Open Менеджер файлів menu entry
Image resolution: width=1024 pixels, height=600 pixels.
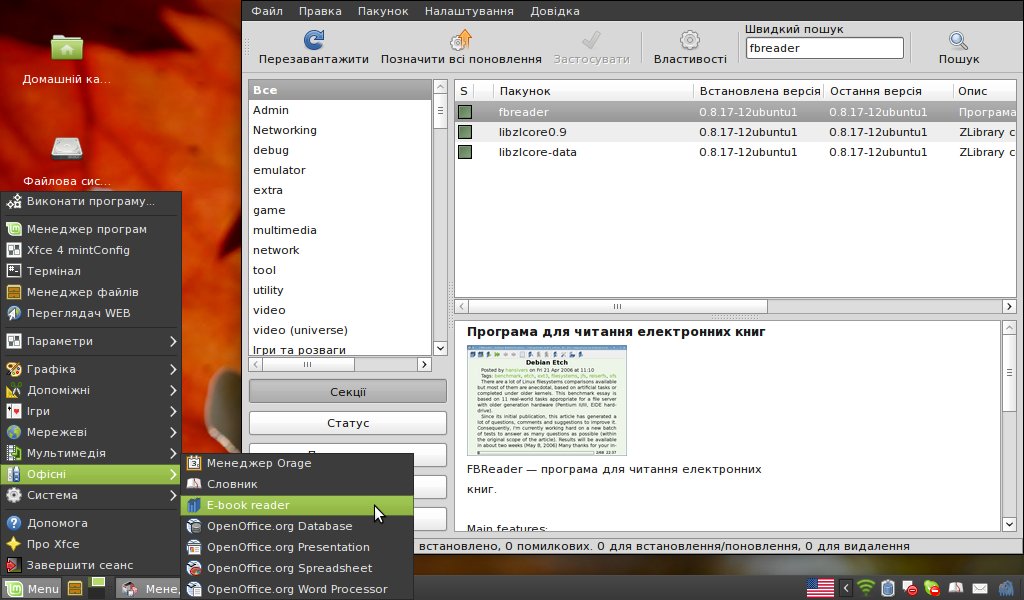pos(91,292)
